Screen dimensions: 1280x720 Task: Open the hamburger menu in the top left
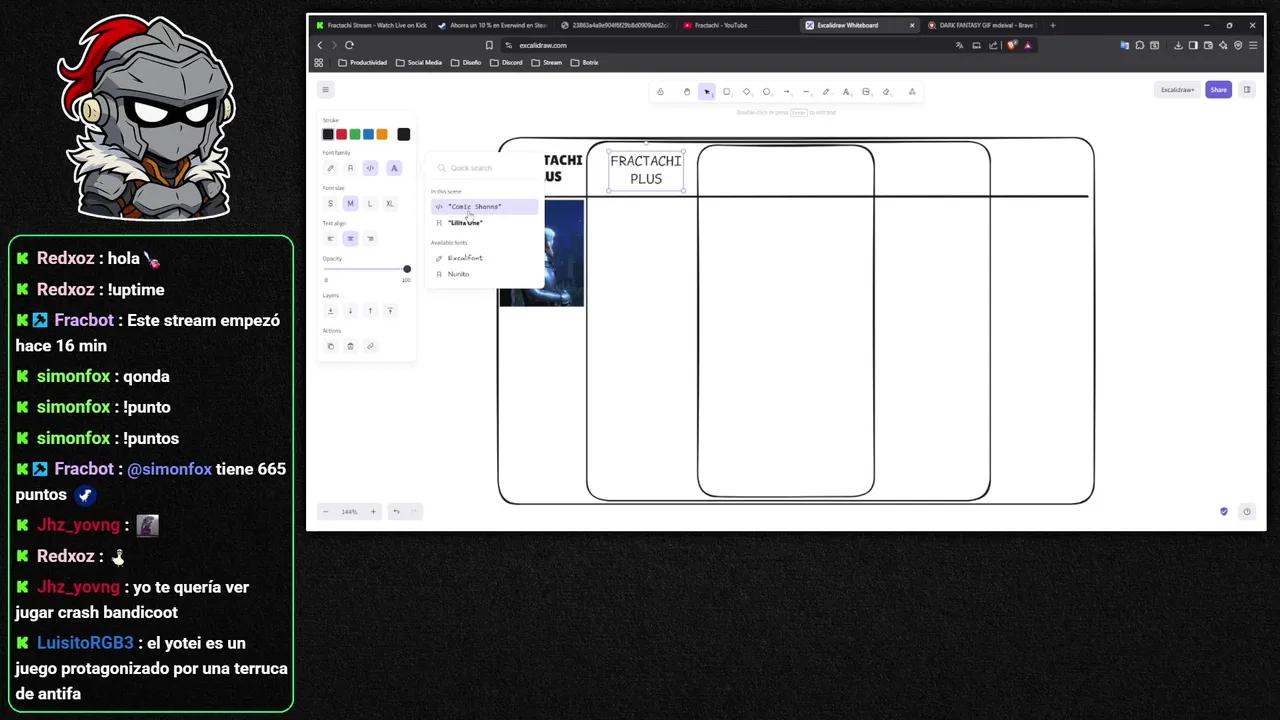point(325,89)
